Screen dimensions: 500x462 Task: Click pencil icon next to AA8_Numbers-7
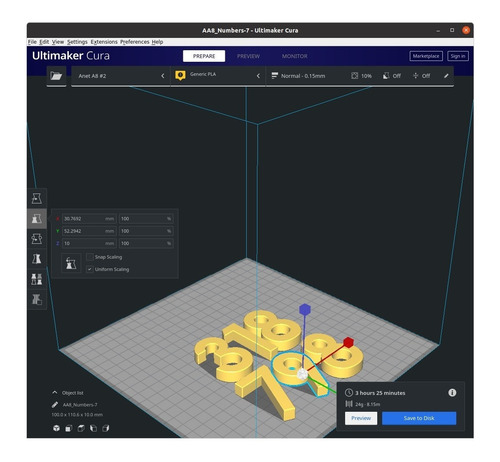[x=55, y=405]
